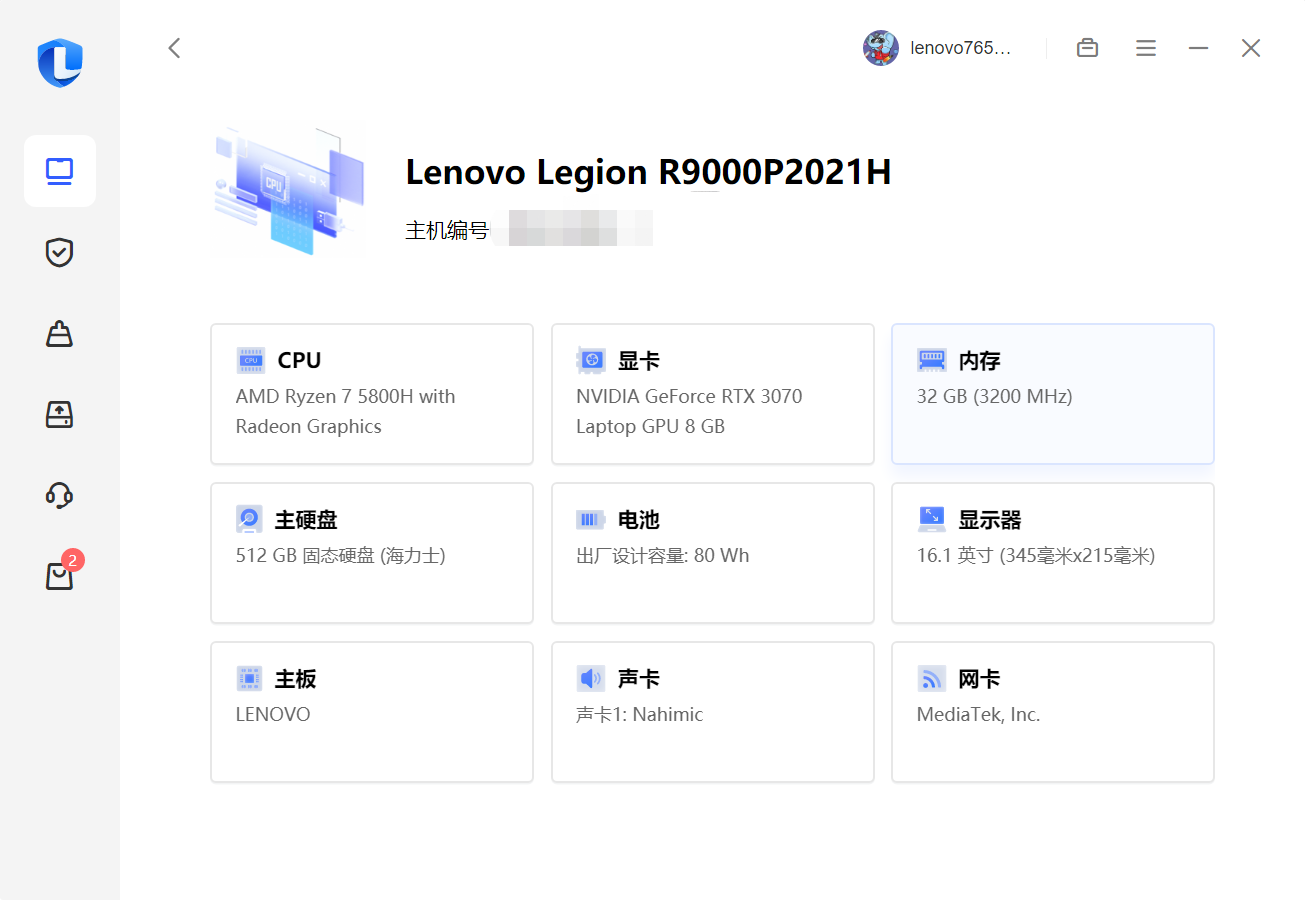Click the LENOVO motherboard text
1305x900 pixels.
coord(273,714)
